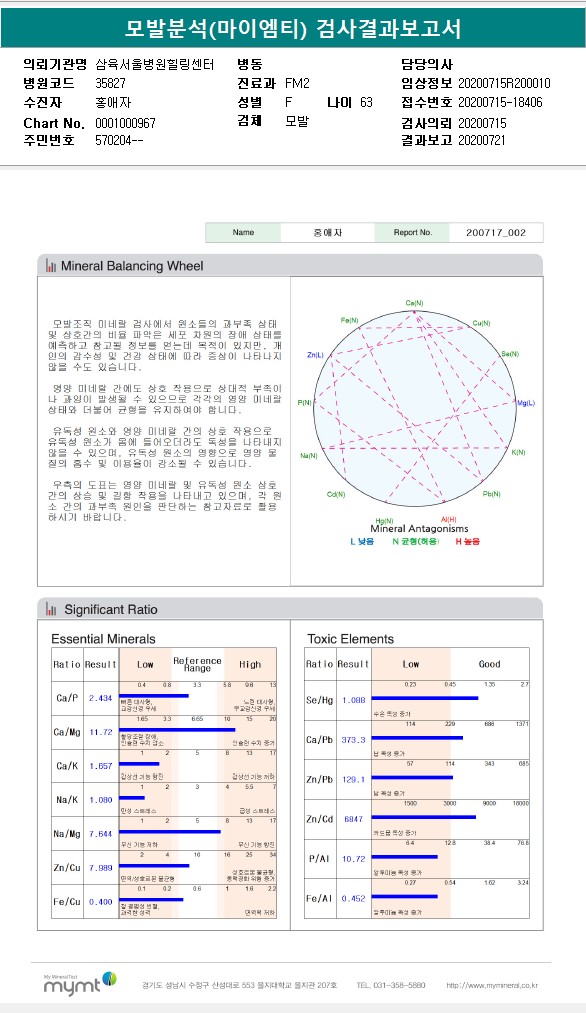Select the resident number 570204--

pyautogui.click(x=119, y=140)
